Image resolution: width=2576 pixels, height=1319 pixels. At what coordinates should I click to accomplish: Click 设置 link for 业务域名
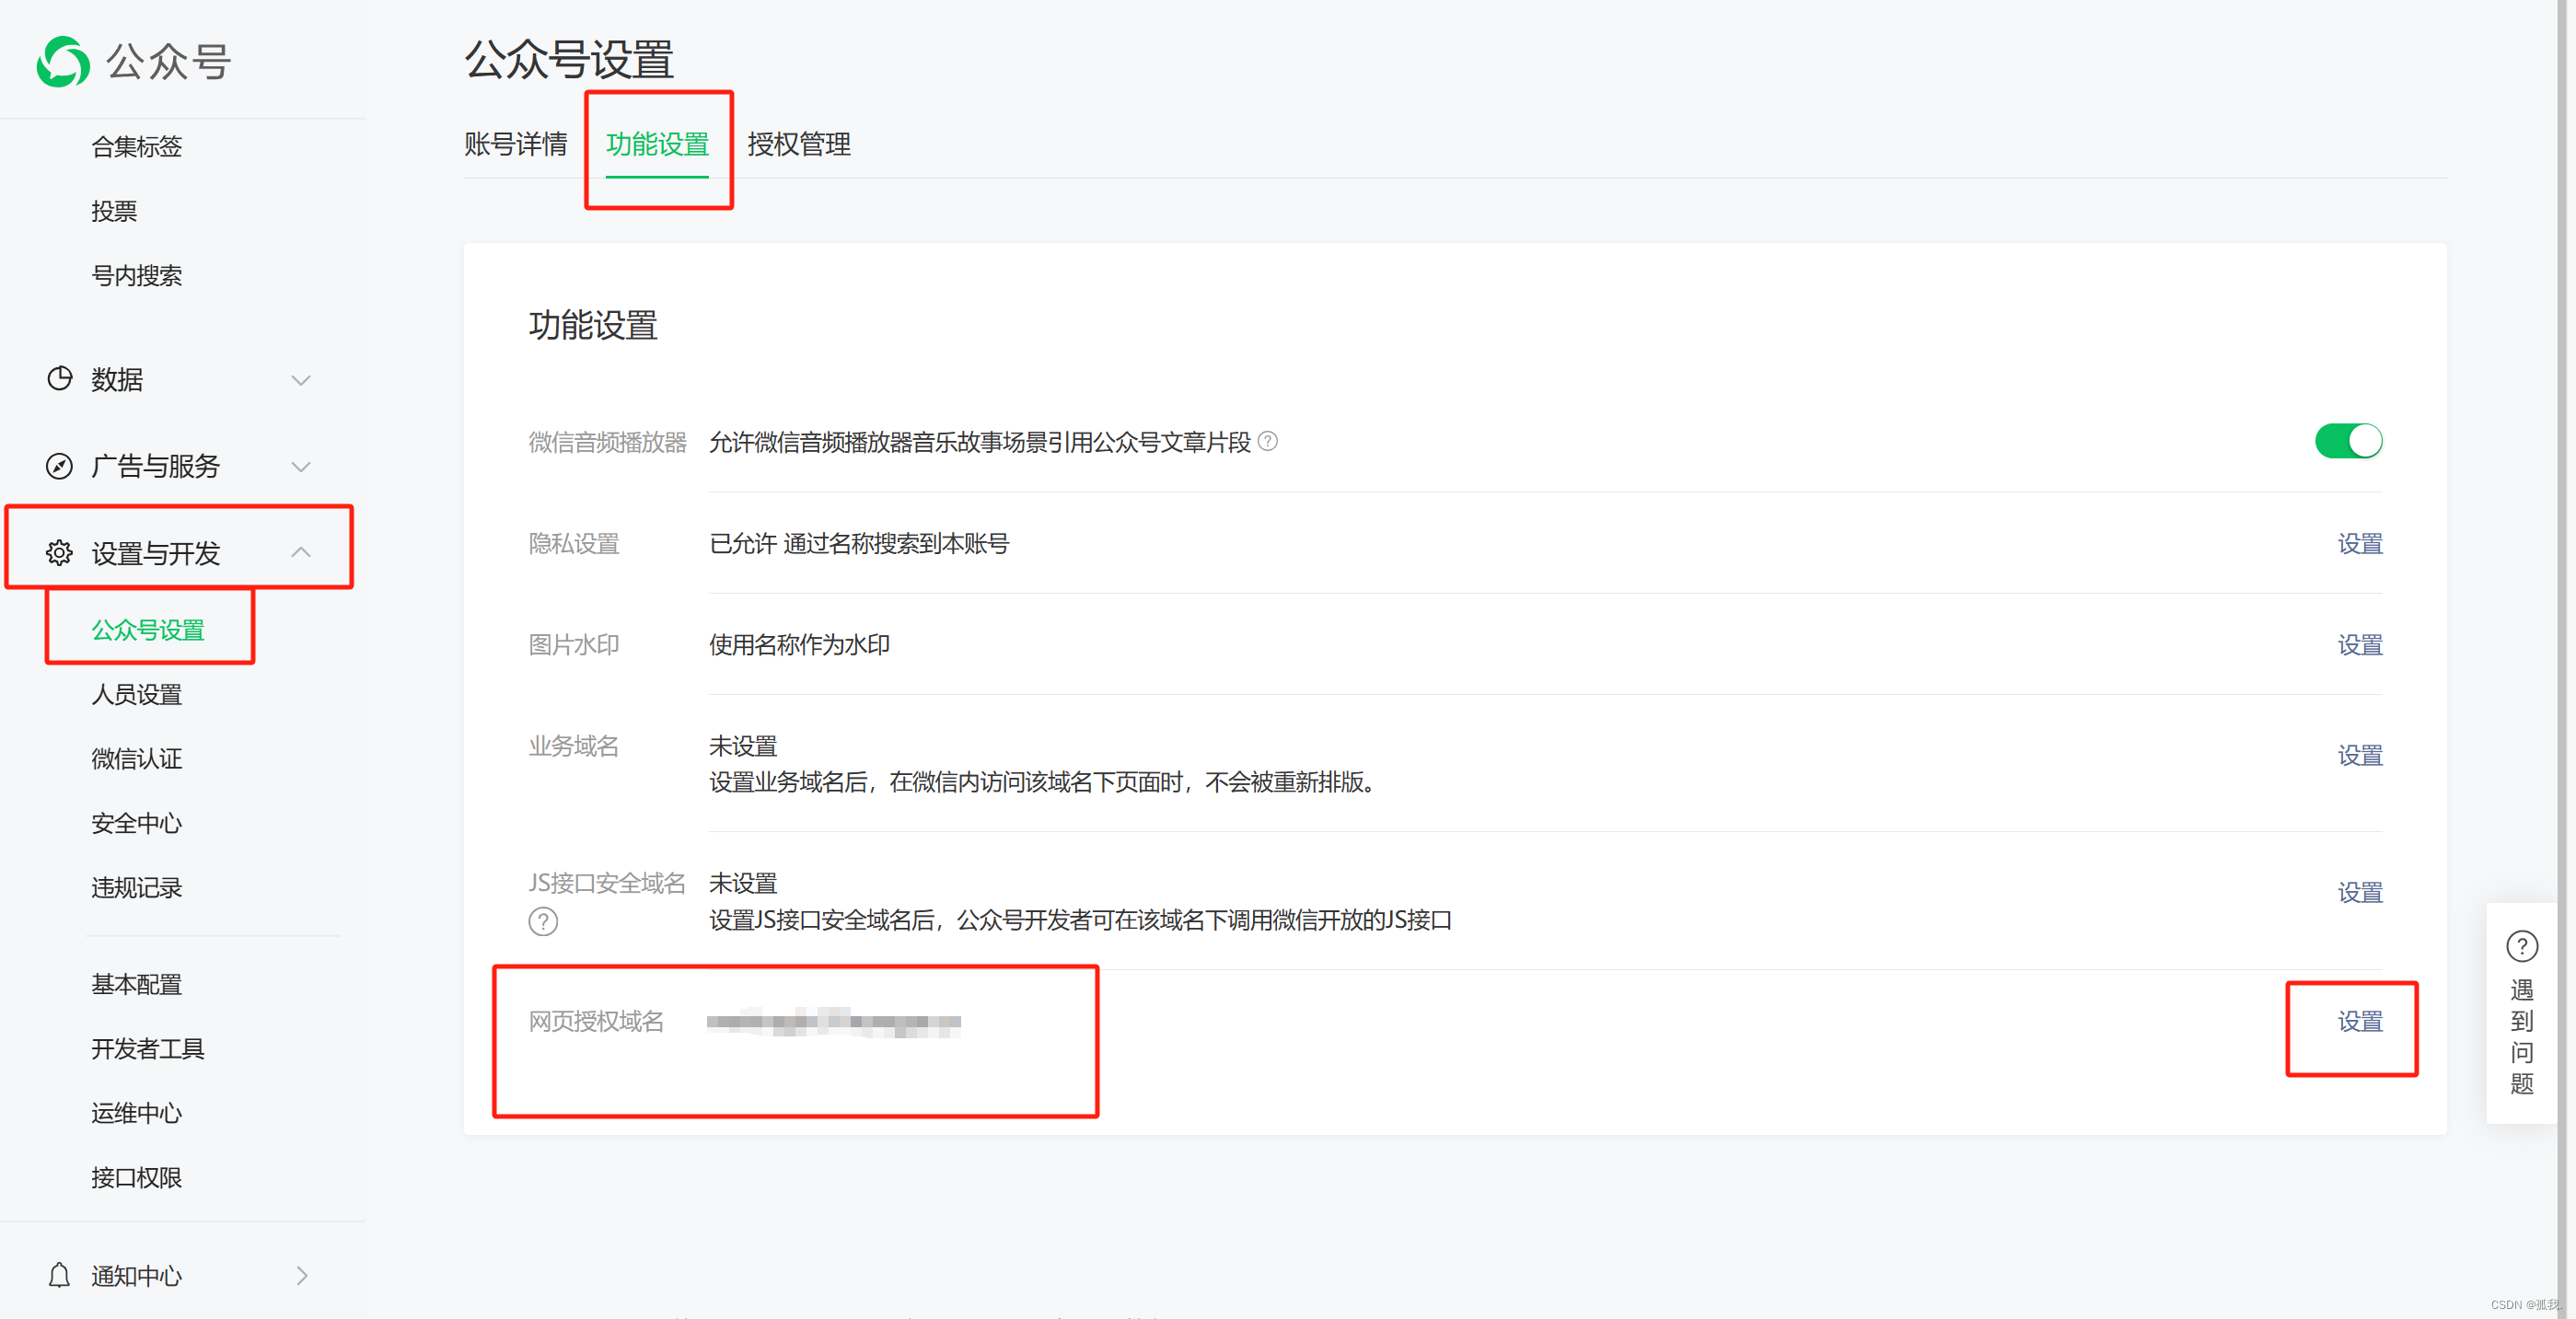tap(2360, 755)
